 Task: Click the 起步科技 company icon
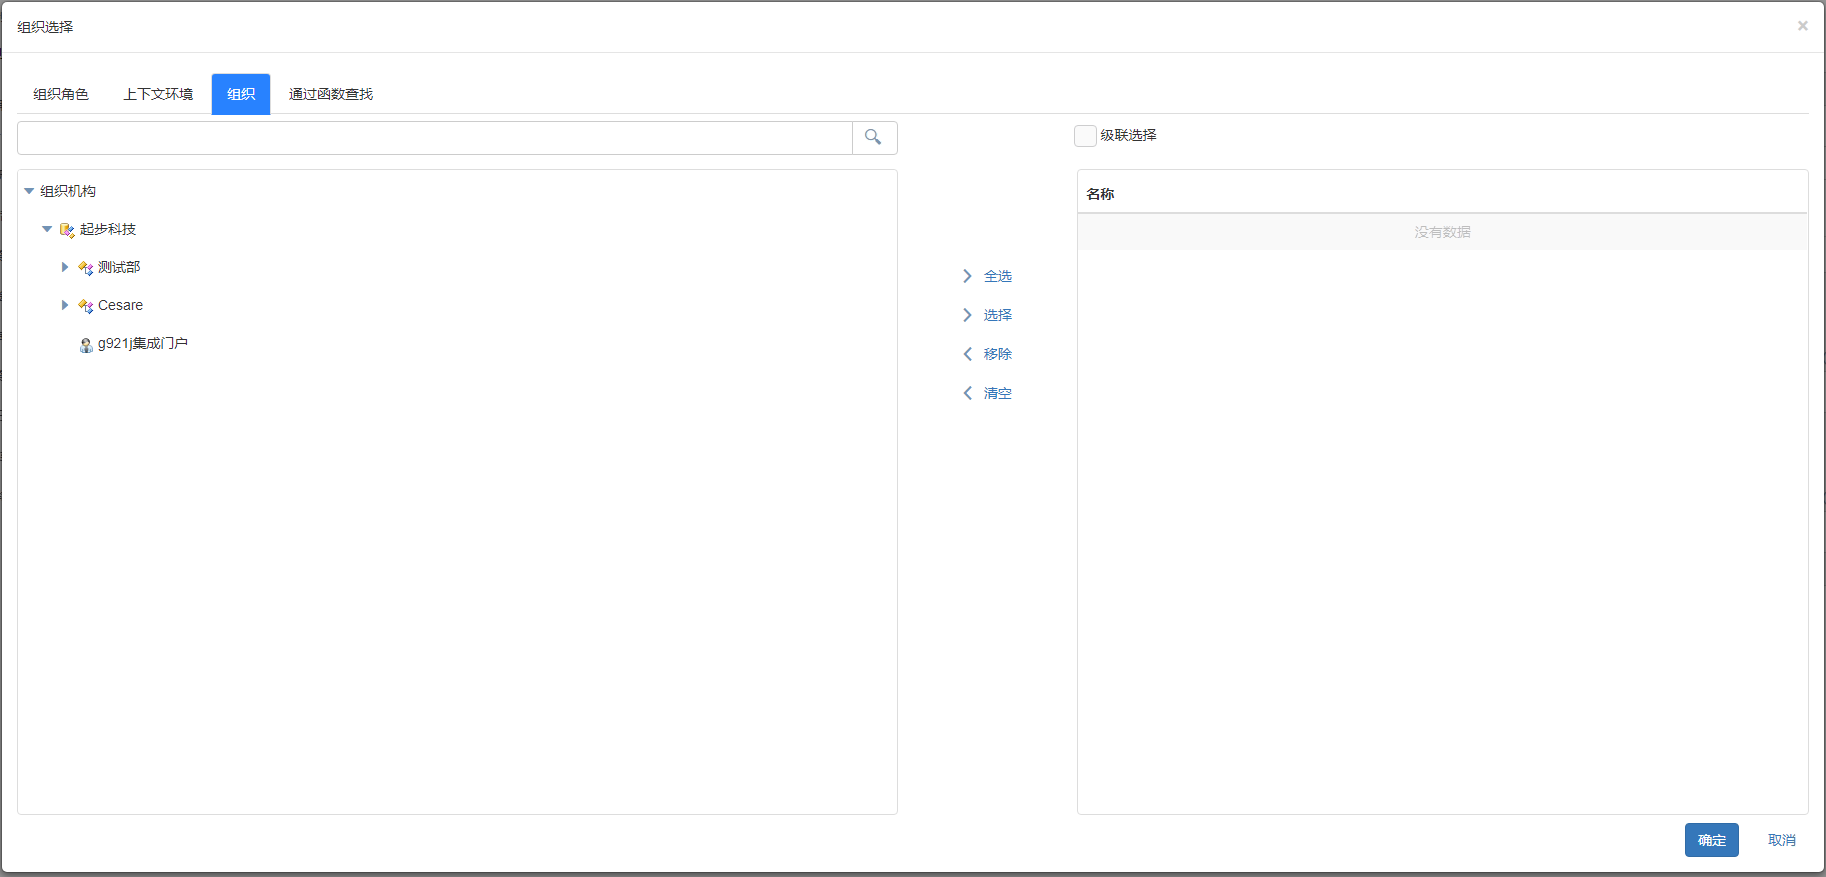pos(67,230)
